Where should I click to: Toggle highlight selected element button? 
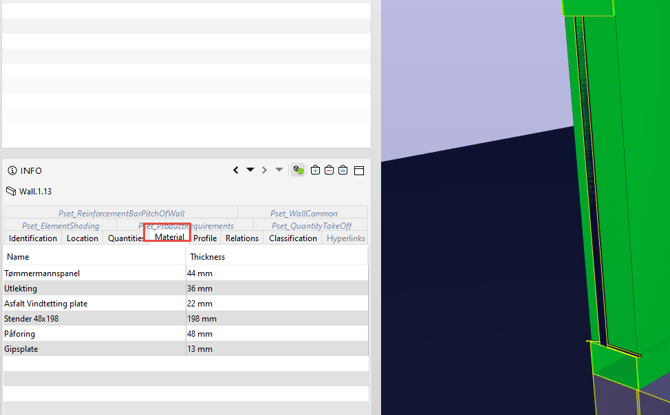pyautogui.click(x=298, y=170)
